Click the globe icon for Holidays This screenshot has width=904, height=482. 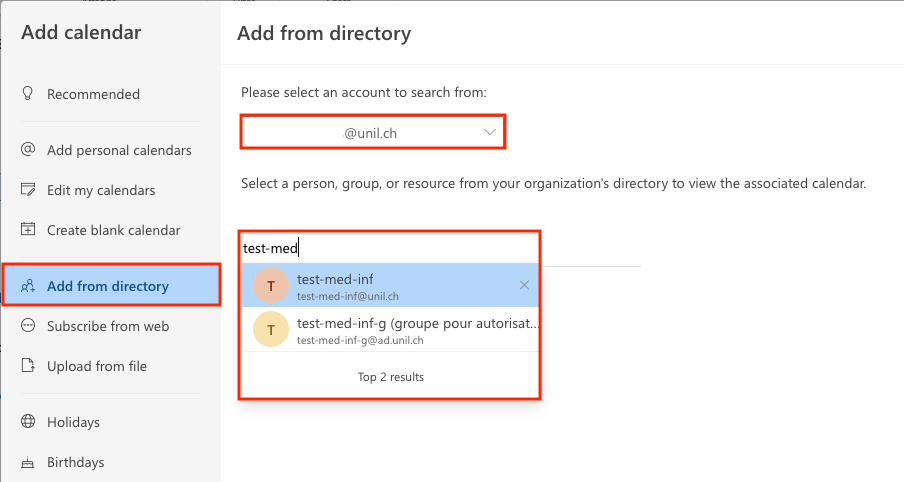point(28,422)
